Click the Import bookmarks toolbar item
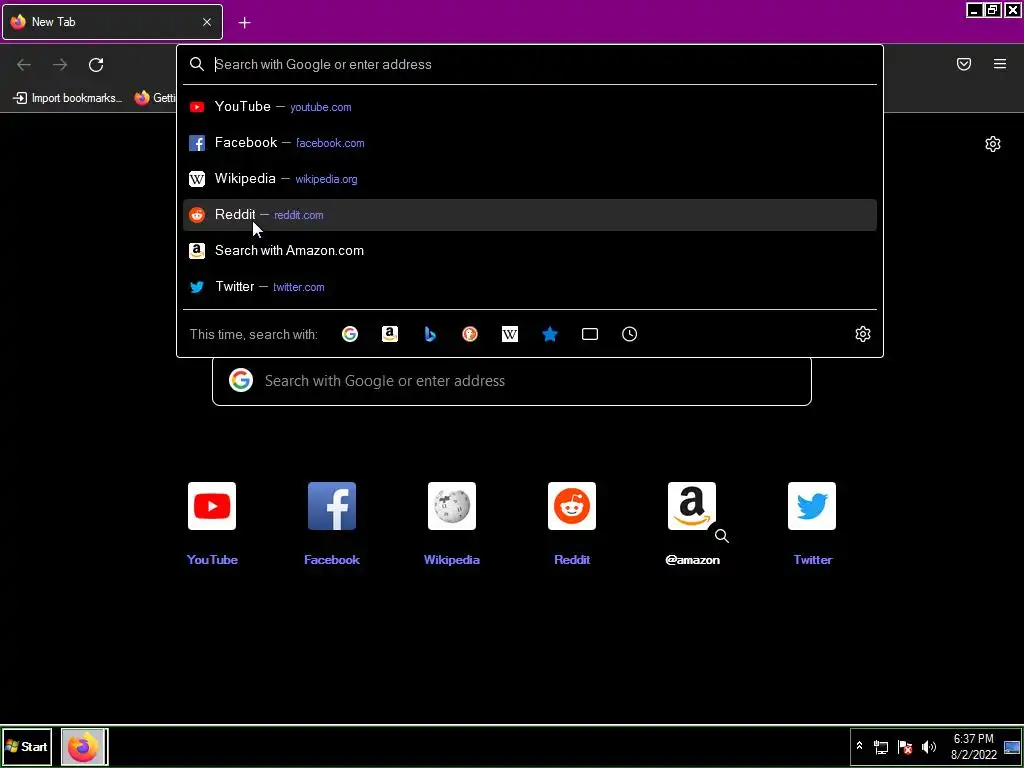This screenshot has height=768, width=1024. pos(68,98)
